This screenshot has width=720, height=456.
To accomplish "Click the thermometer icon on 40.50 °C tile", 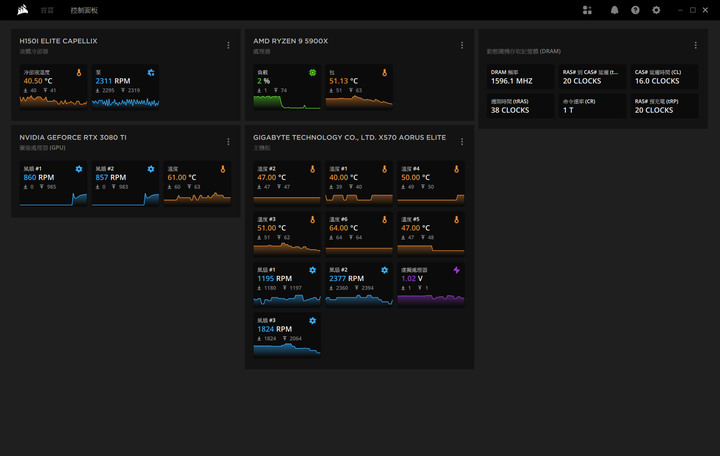I will [x=79, y=73].
